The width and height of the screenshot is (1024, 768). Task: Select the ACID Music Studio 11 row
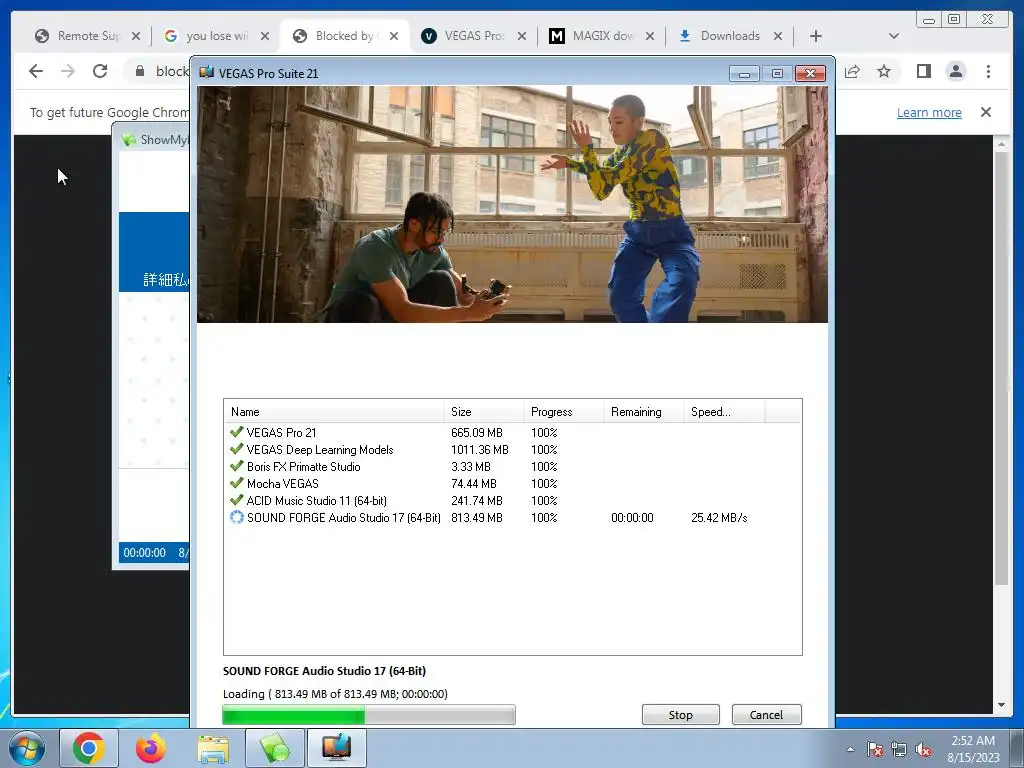[512, 500]
